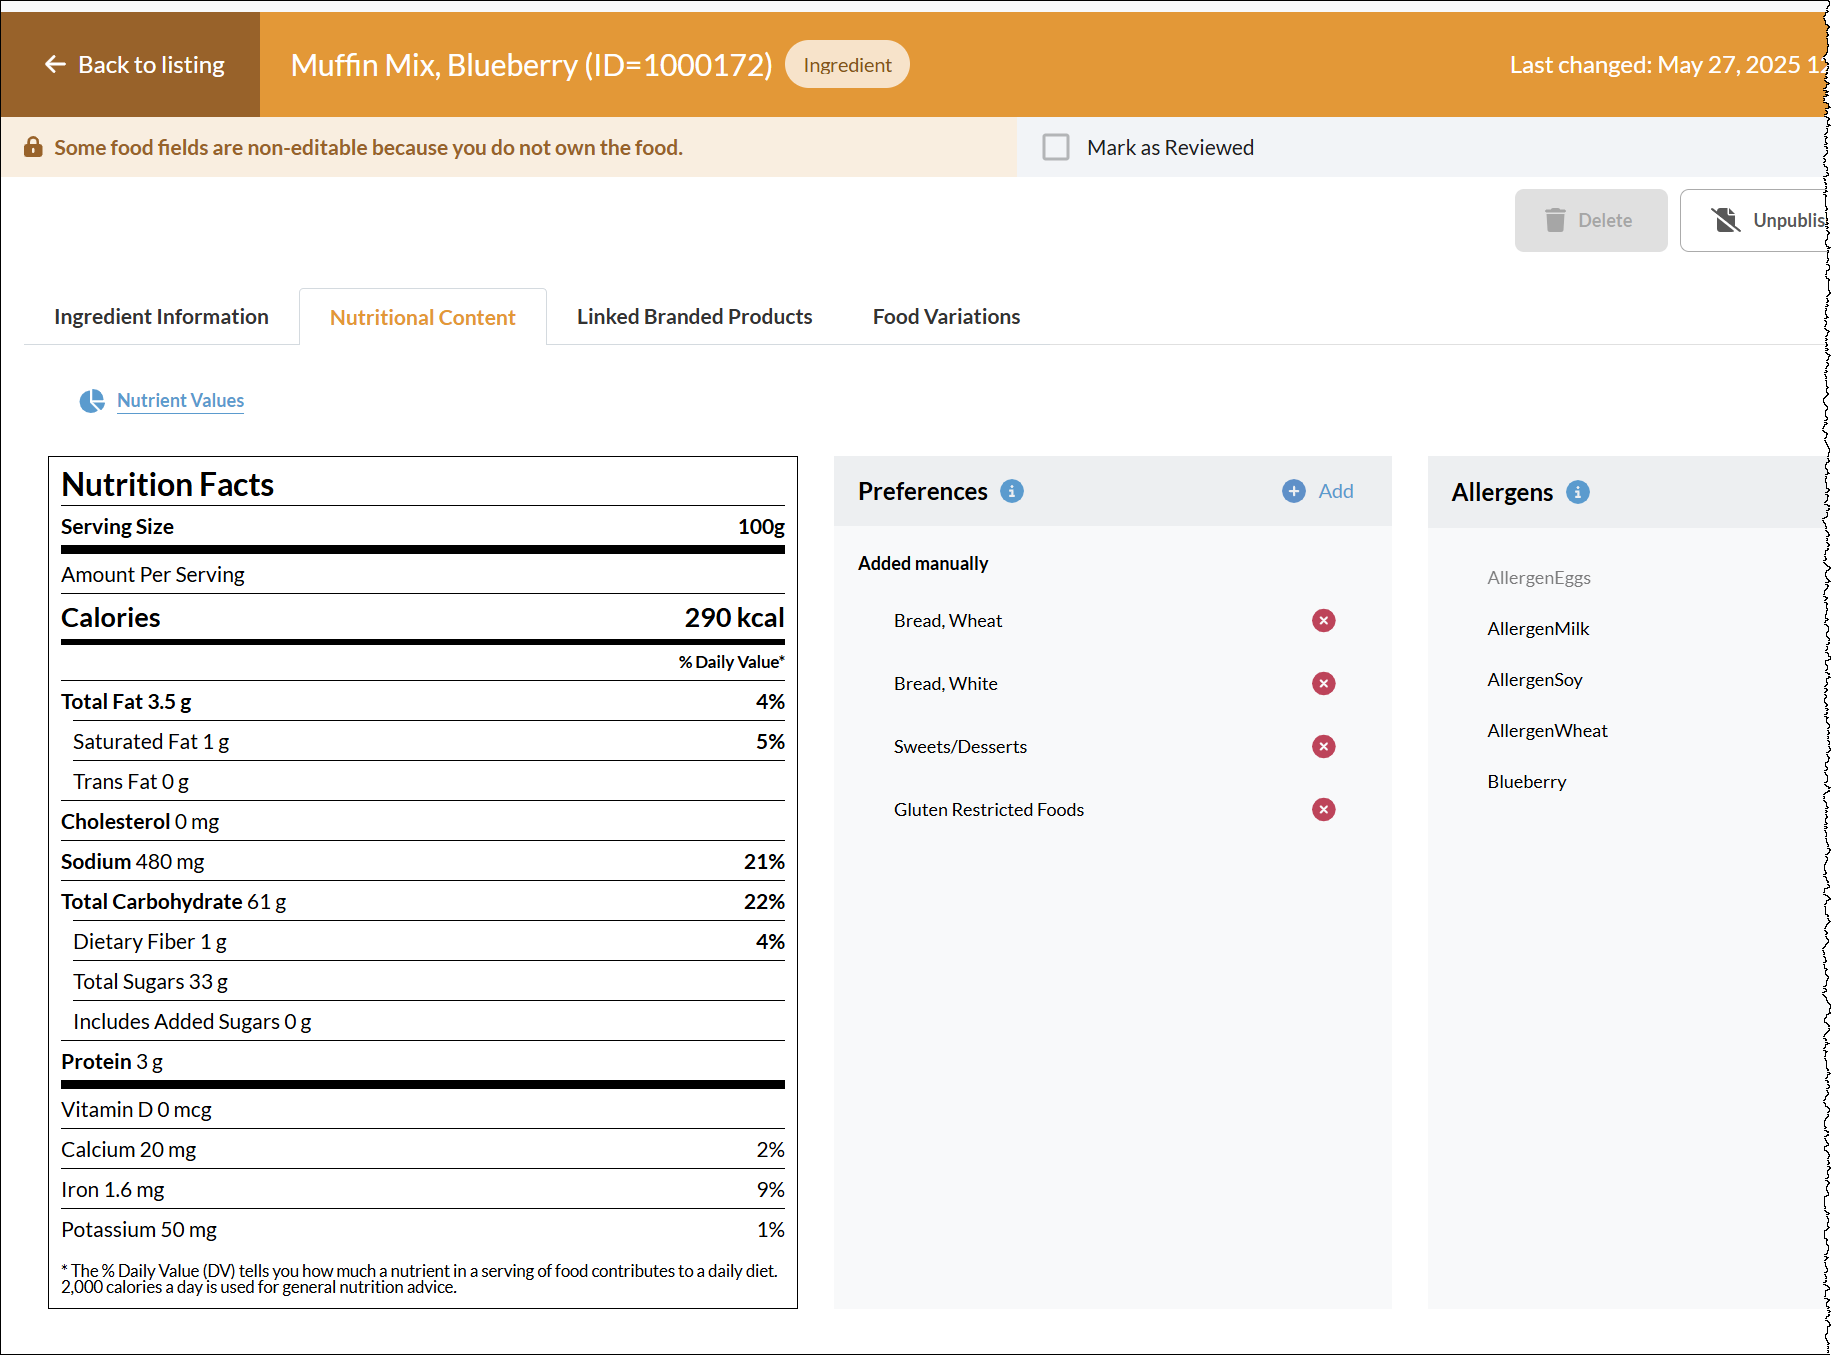Remove the Bread, Wheat preference
The width and height of the screenshot is (1831, 1355).
1323,620
